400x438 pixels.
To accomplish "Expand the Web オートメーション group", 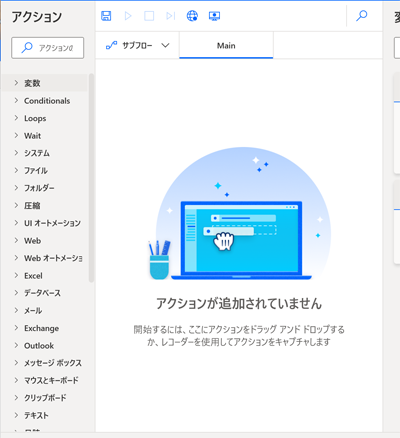I will coord(45,258).
